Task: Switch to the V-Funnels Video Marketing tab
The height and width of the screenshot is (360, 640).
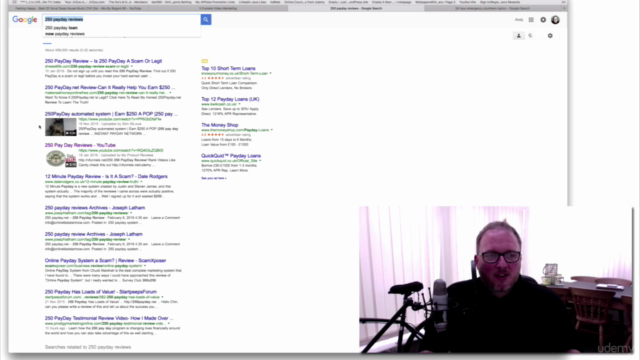Action: pyautogui.click(x=218, y=8)
